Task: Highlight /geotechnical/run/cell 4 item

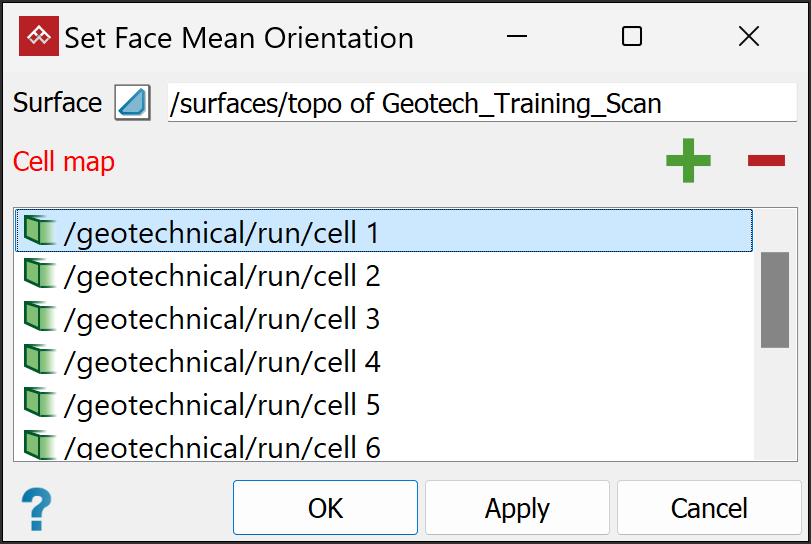Action: [222, 362]
